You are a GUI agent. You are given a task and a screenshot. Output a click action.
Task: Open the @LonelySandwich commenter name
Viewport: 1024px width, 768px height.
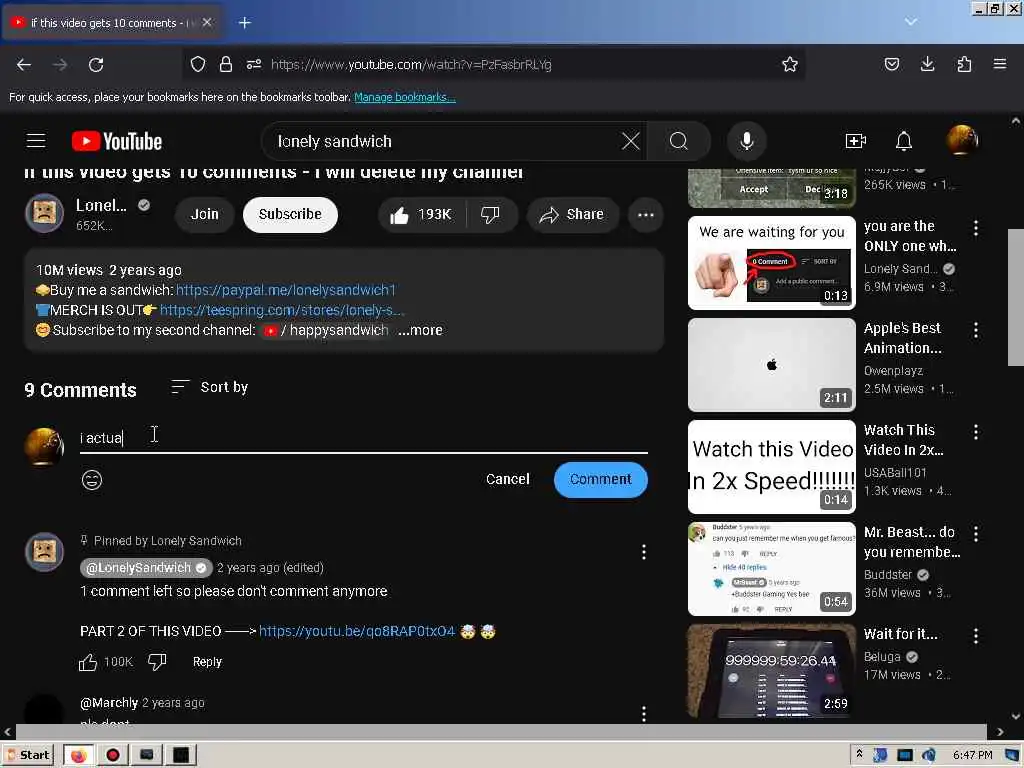click(x=146, y=568)
